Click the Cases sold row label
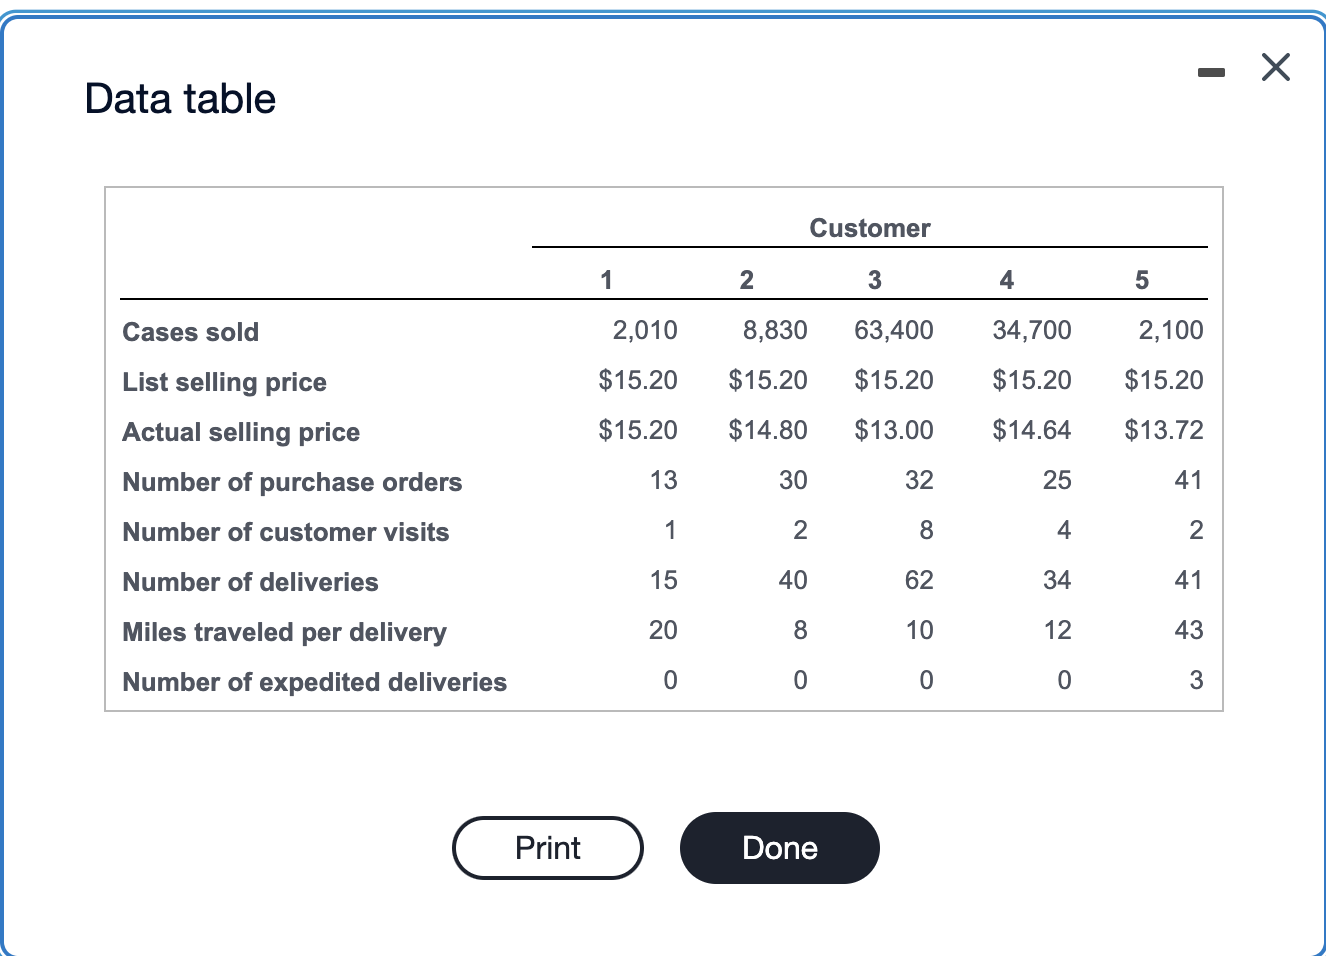This screenshot has width=1326, height=956. coord(190,331)
